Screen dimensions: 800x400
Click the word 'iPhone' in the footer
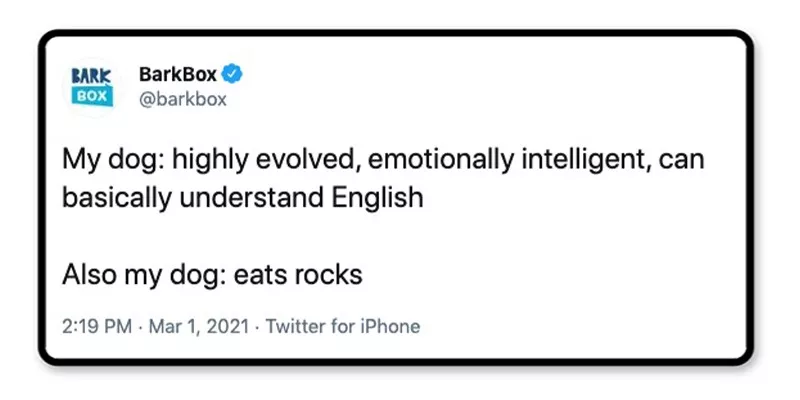(x=392, y=326)
